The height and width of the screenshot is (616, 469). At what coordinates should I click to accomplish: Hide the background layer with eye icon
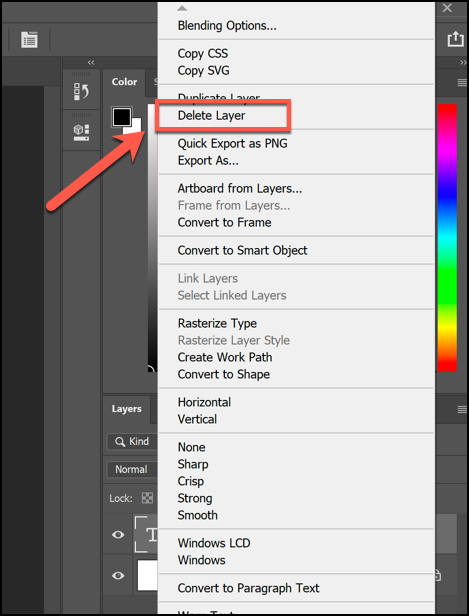tap(118, 576)
